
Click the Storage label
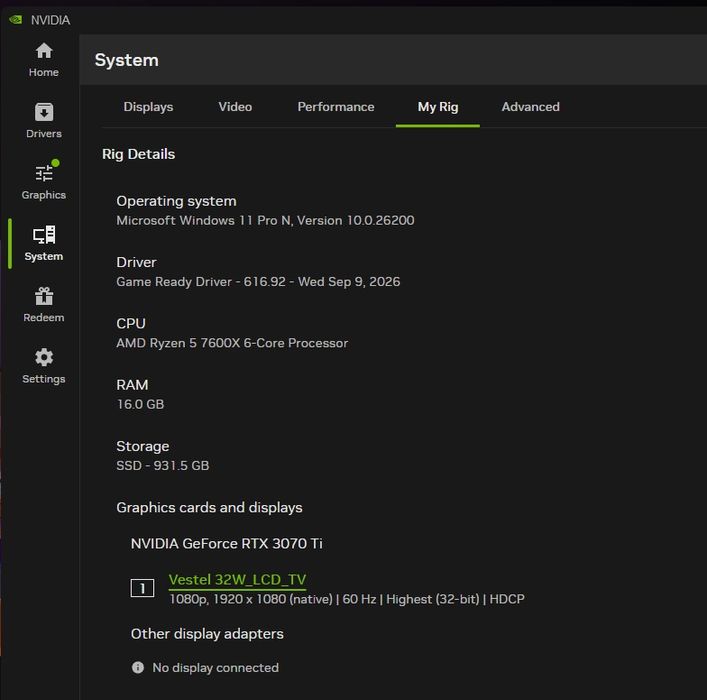143,447
